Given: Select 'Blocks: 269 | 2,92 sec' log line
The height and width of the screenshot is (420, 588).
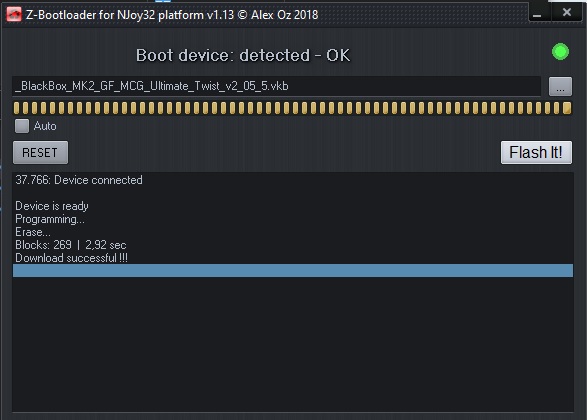Looking at the screenshot, I should tap(71, 245).
